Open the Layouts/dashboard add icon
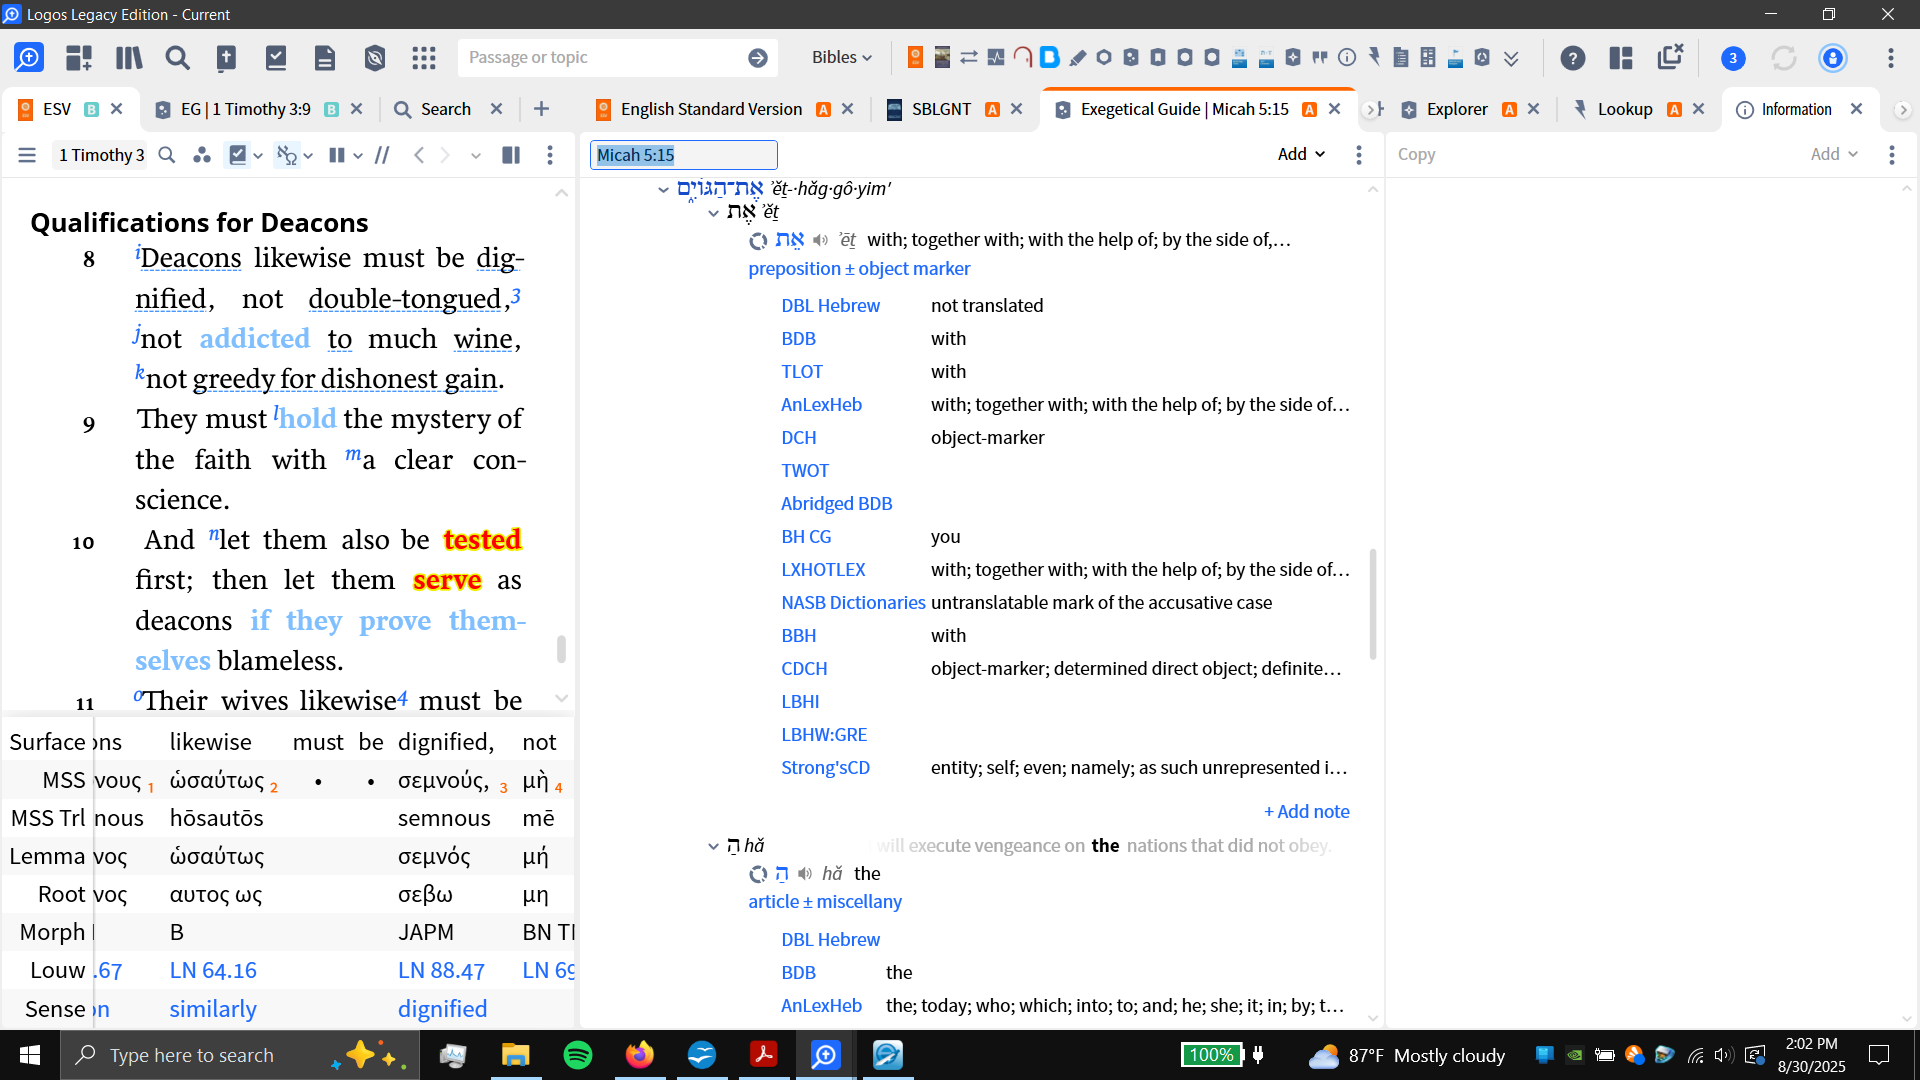 79,58
